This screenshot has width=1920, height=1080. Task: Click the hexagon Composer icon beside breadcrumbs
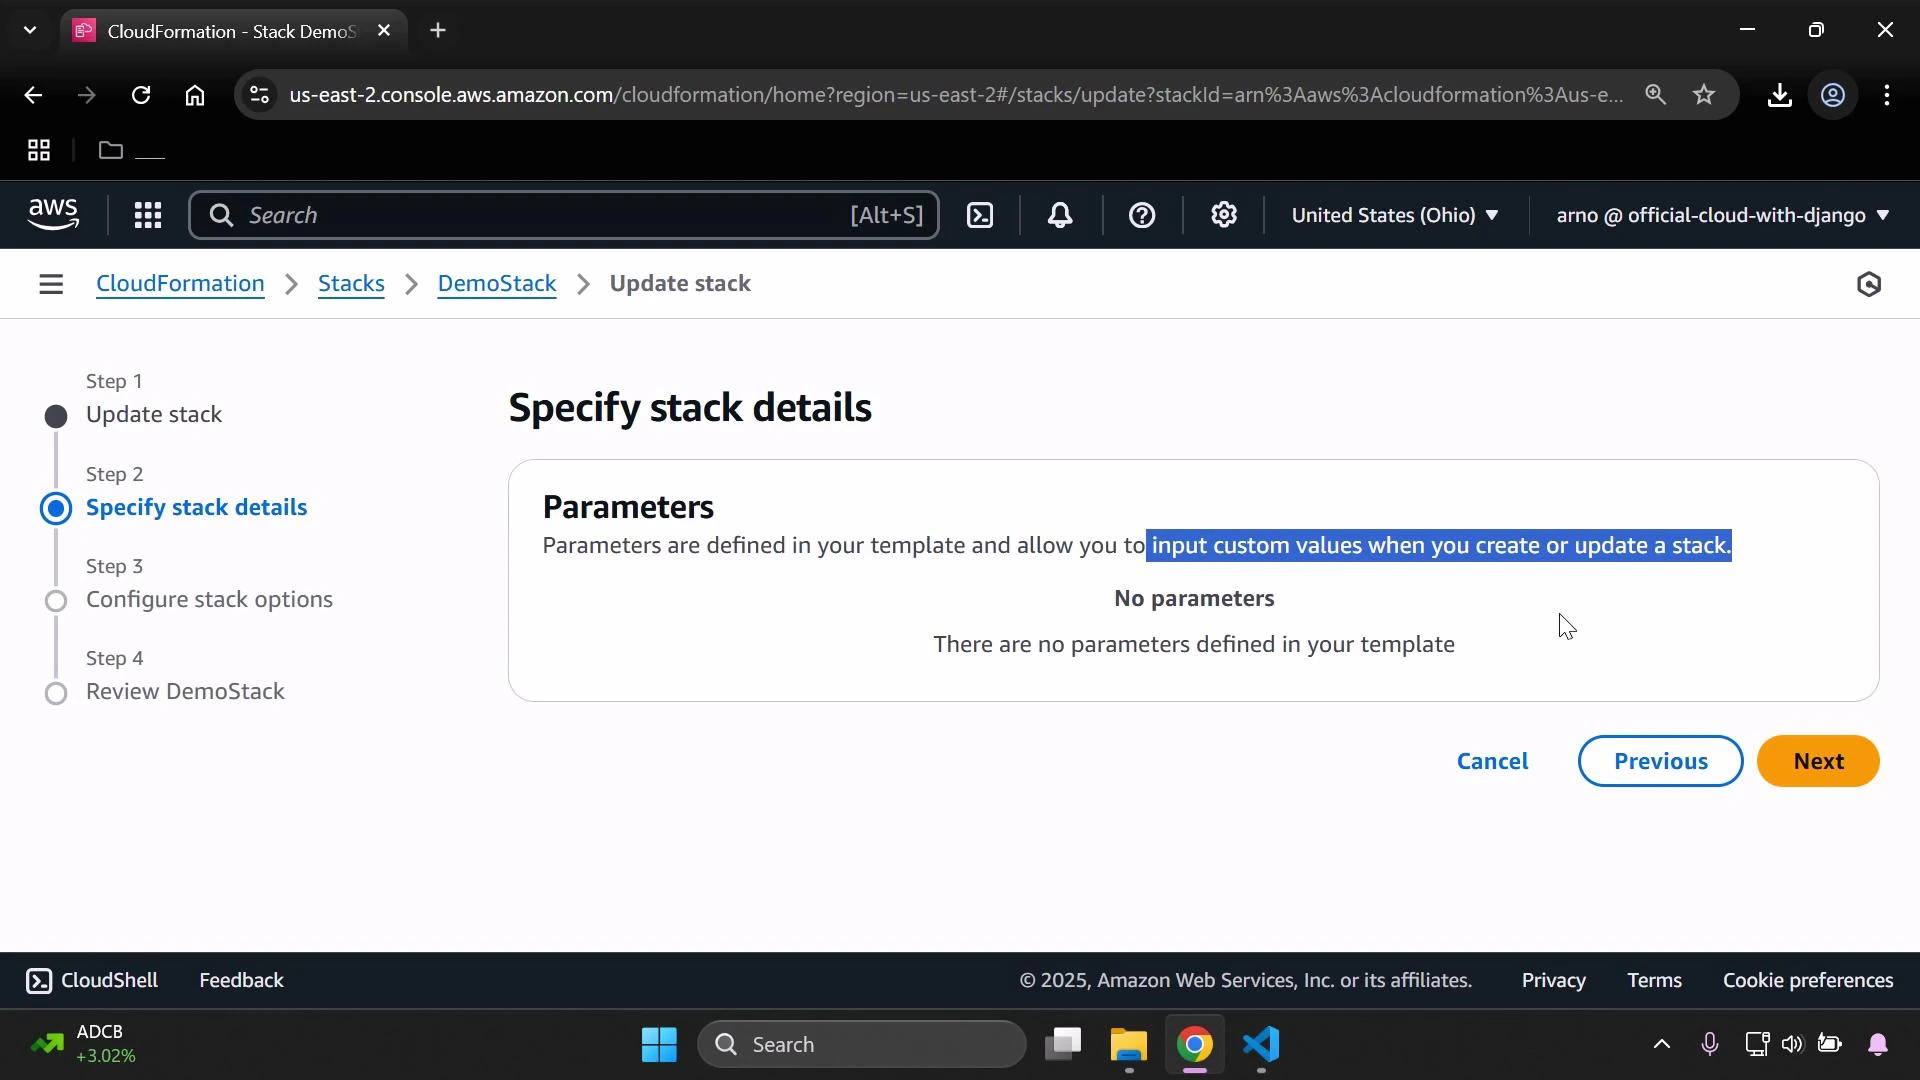[1869, 284]
